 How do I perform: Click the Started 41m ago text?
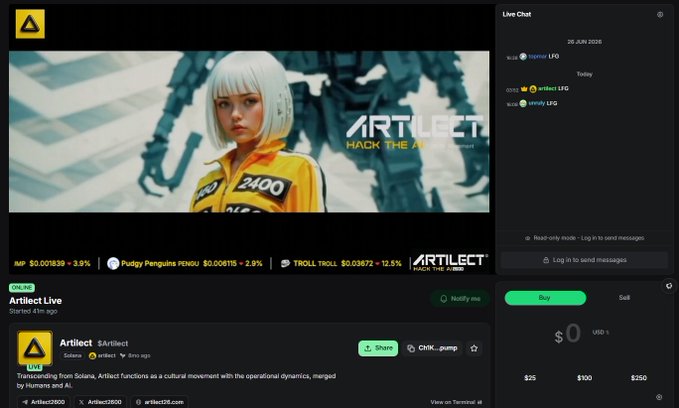tap(33, 311)
